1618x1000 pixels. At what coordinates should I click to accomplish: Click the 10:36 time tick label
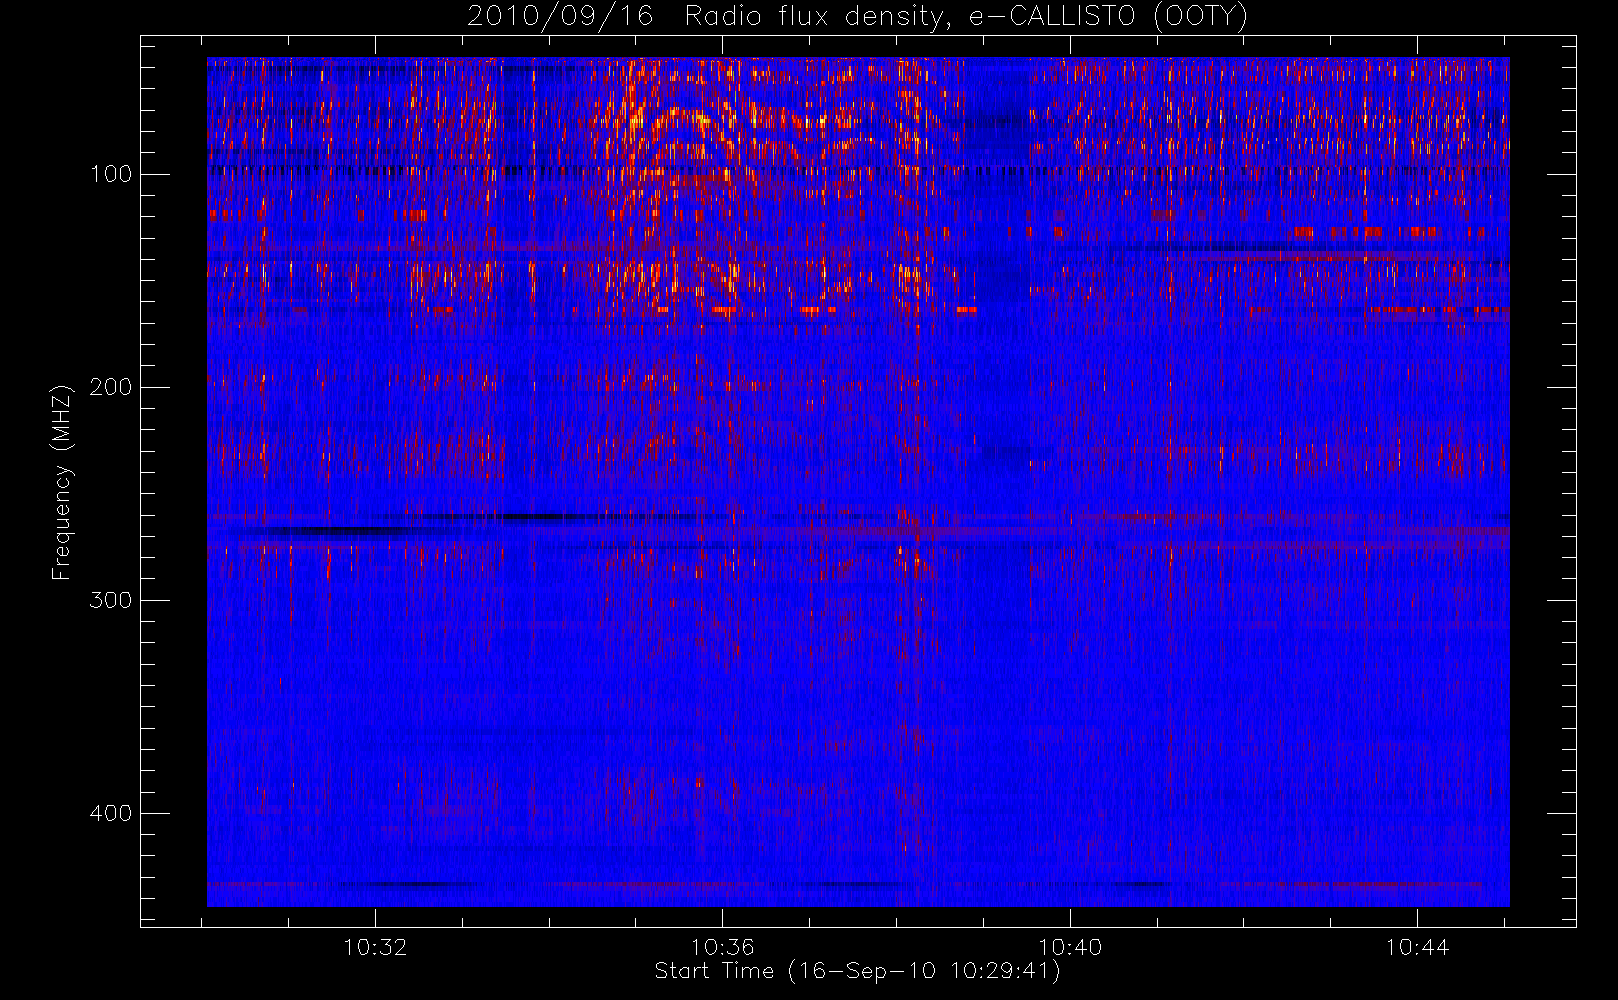[722, 947]
